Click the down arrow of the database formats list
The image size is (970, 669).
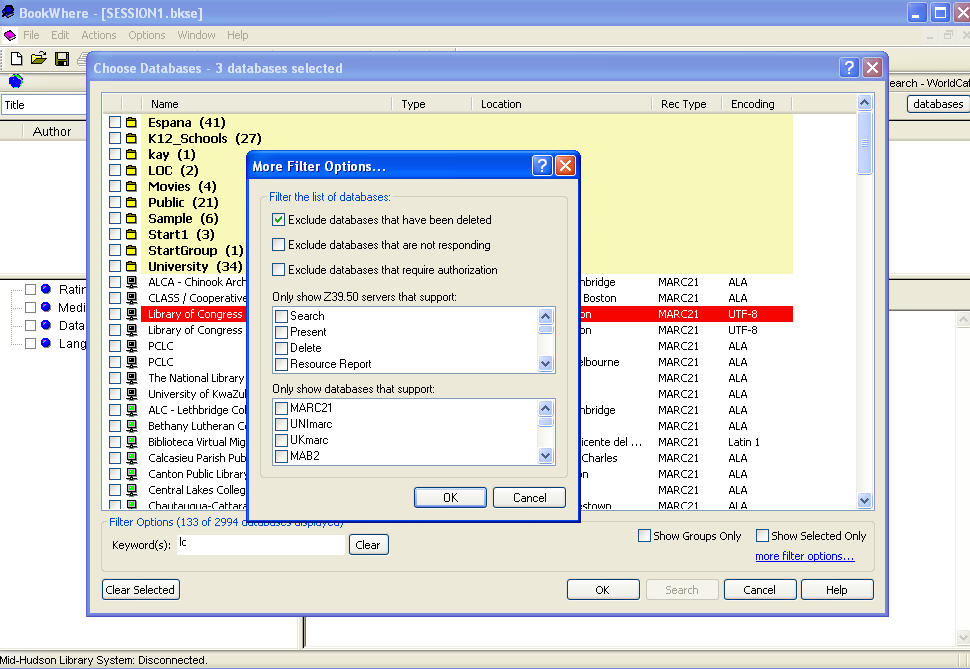[545, 456]
